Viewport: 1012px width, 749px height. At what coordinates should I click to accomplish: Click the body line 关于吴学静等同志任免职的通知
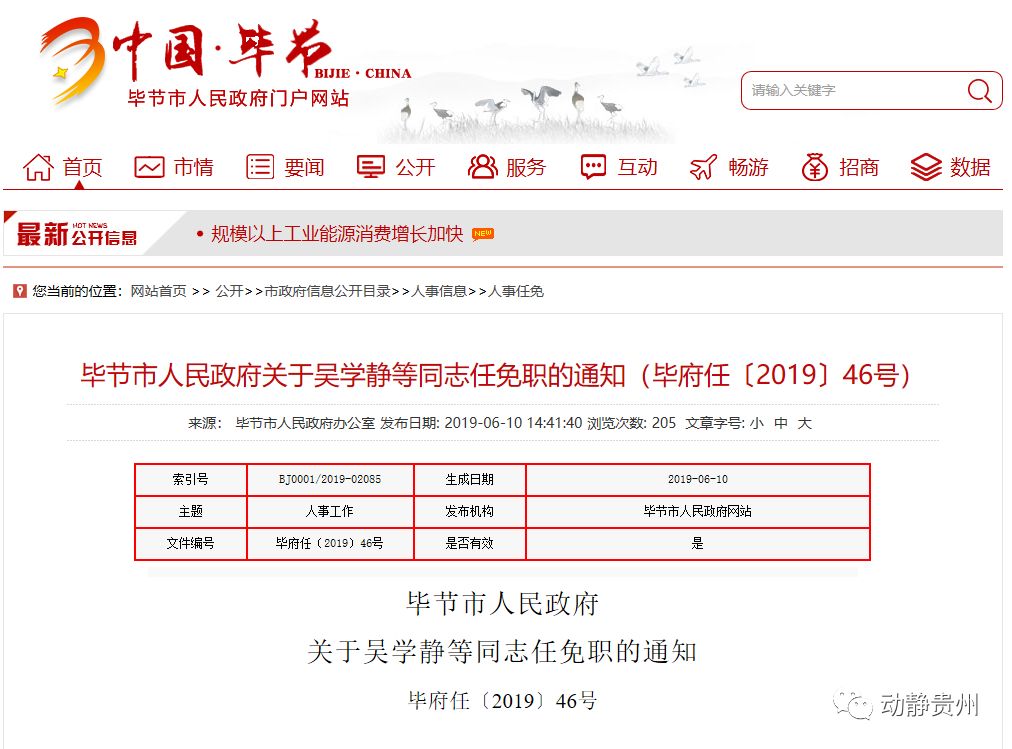tap(502, 652)
